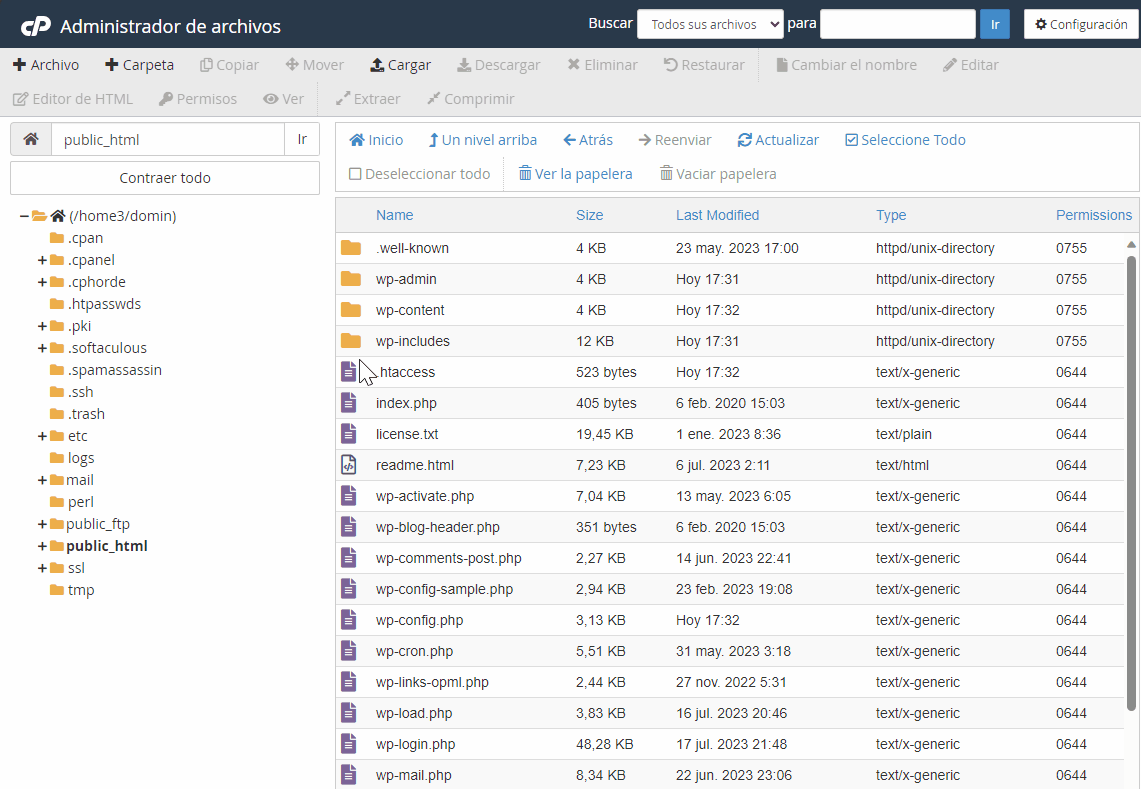Click Vaciar papelera trash option
Viewport: 1141px width, 789px height.
click(x=717, y=174)
